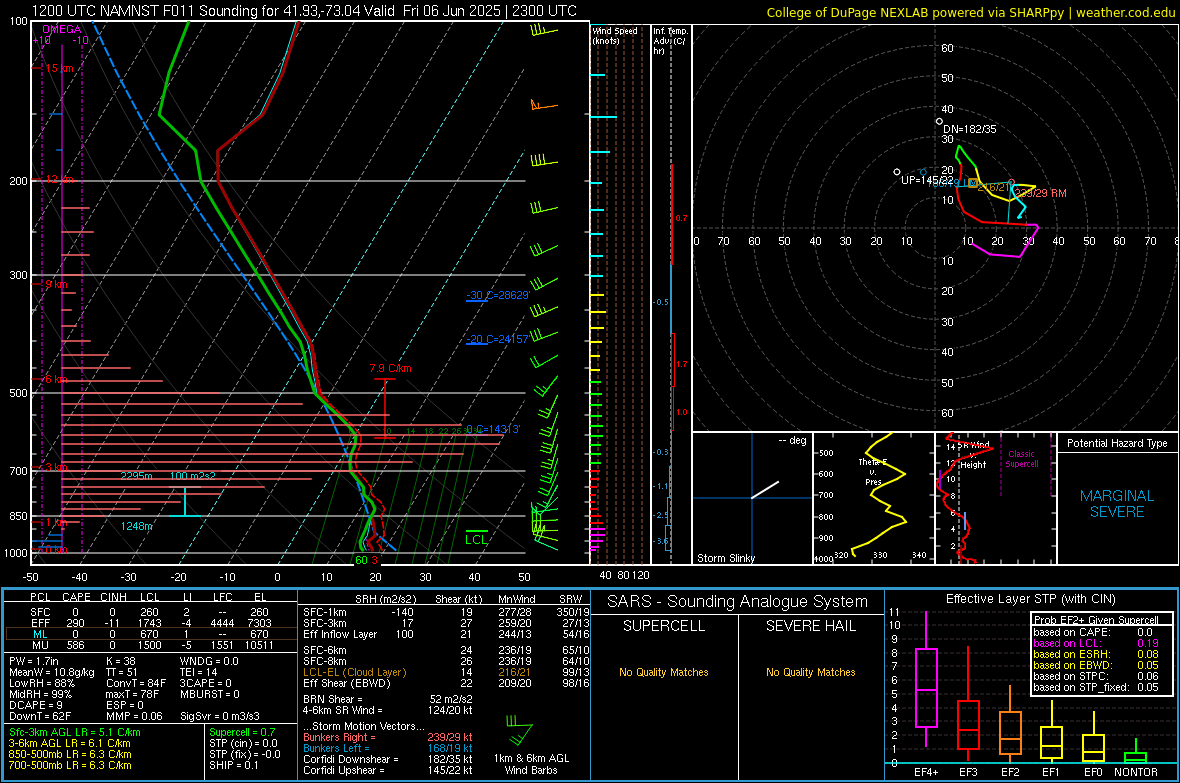Click the green LCL marker label
The image size is (1180, 783).
pyautogui.click(x=476, y=539)
